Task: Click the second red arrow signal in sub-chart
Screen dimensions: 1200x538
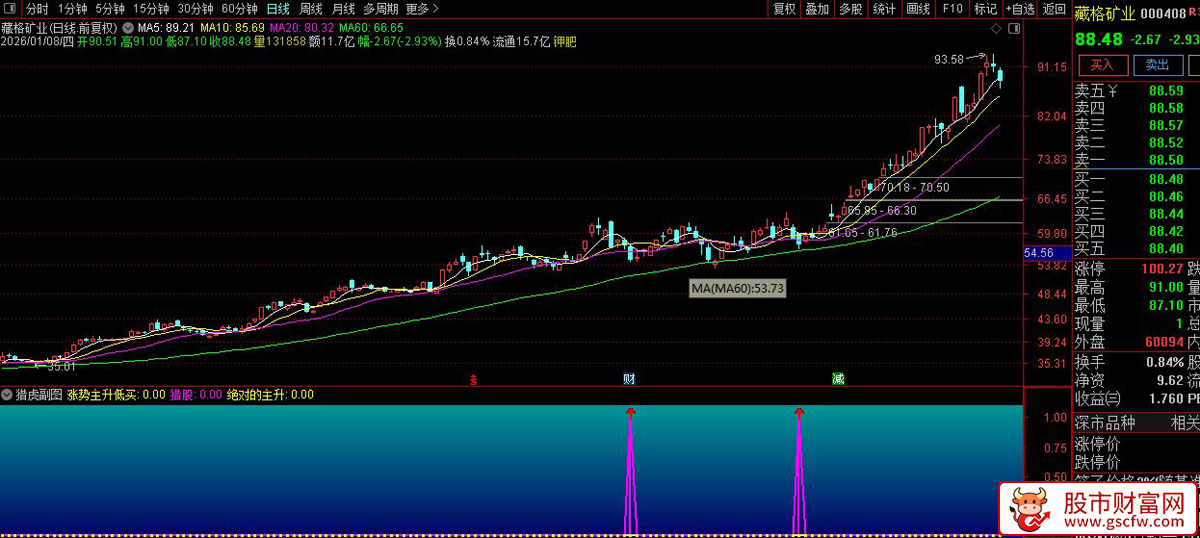Action: click(799, 411)
